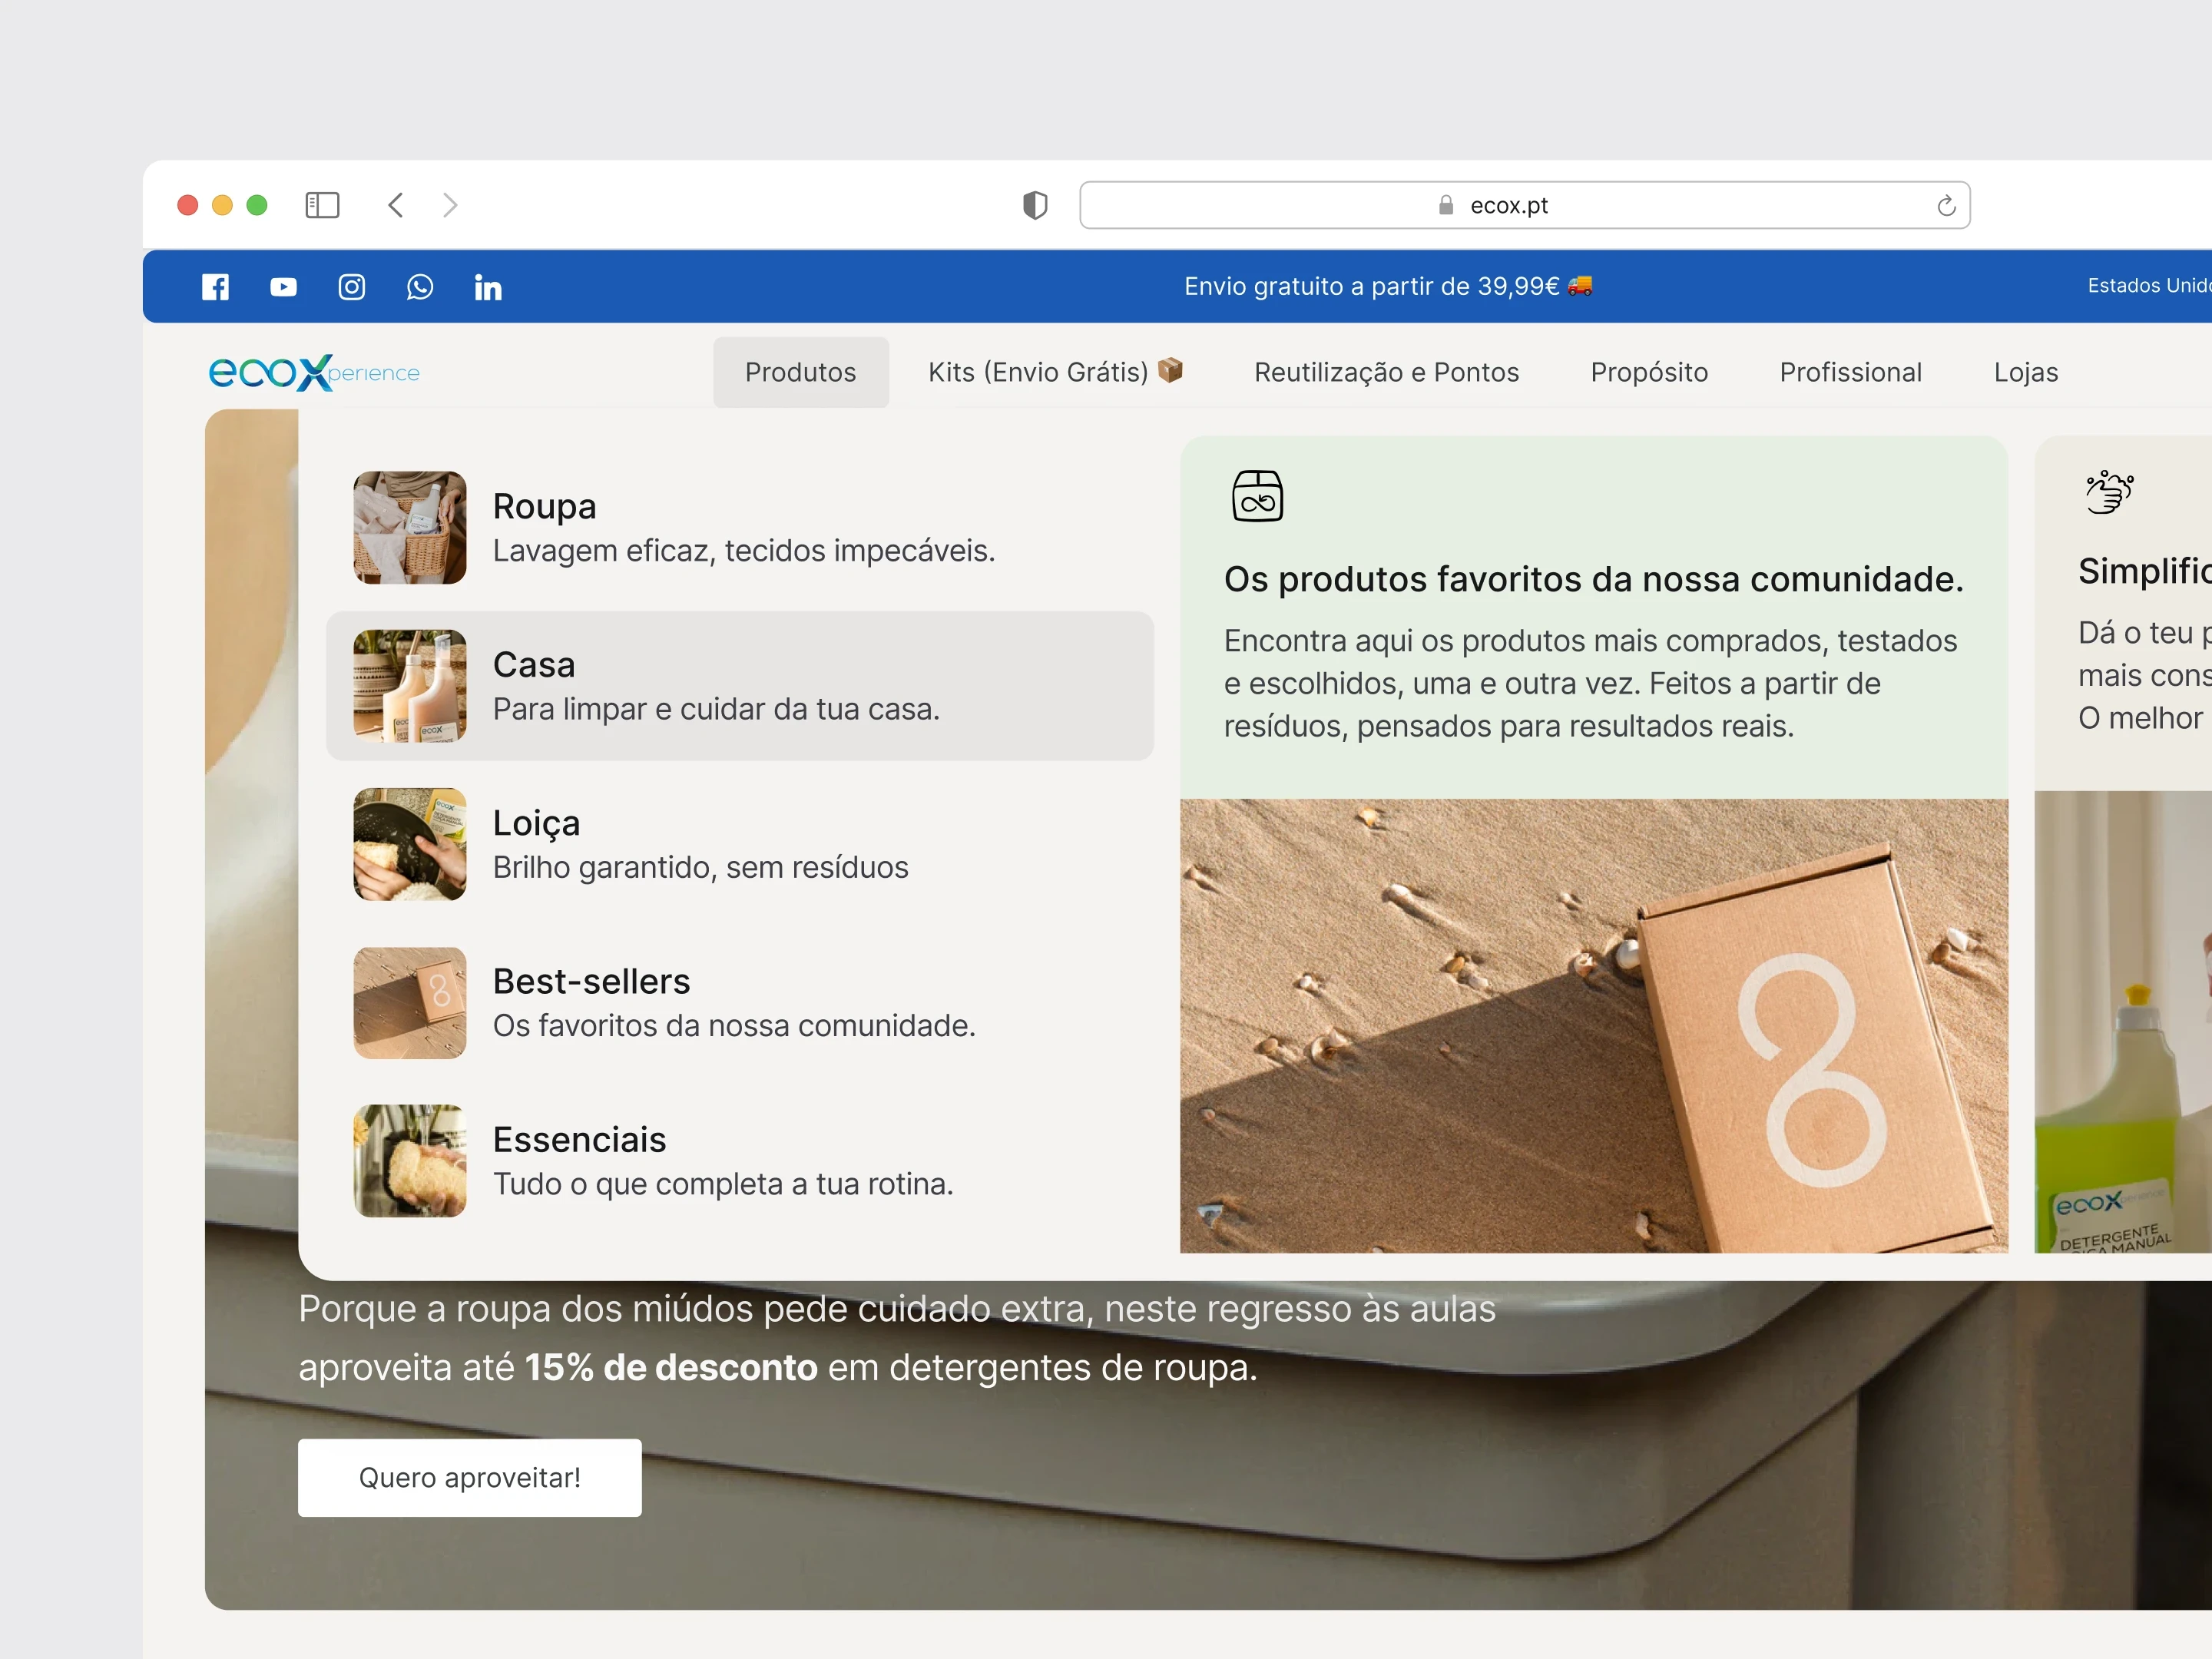Open the Facebook social icon
Screen dimensions: 2212x1659
tap(215, 287)
